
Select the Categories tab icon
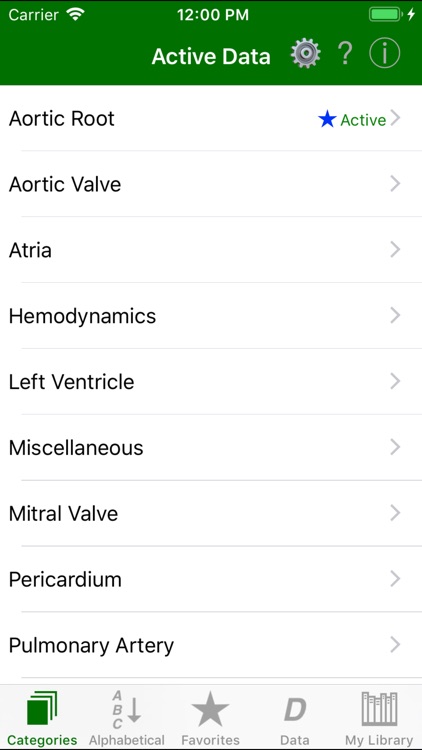[42, 708]
